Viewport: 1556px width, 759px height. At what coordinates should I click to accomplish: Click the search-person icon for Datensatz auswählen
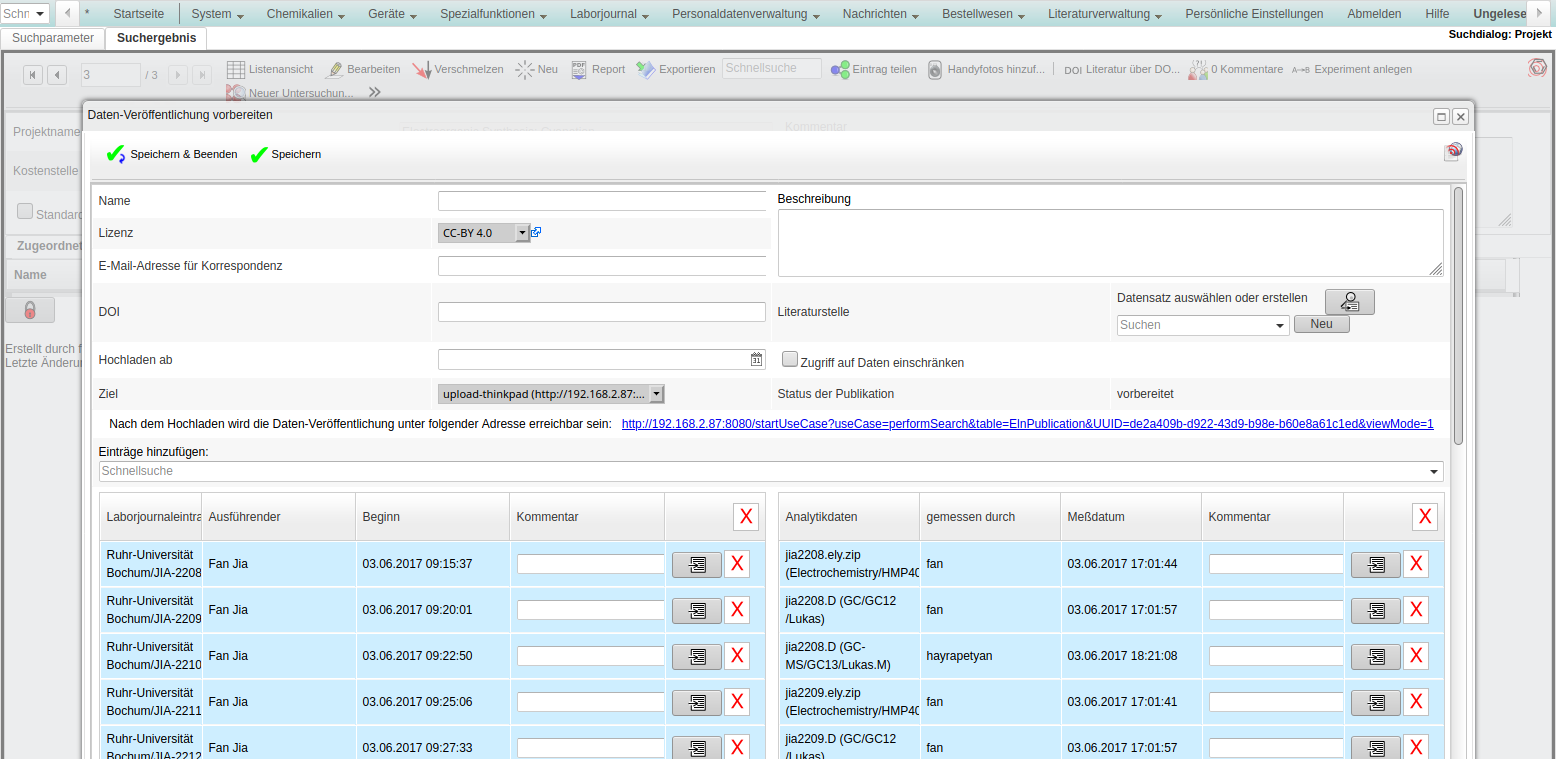(1349, 301)
